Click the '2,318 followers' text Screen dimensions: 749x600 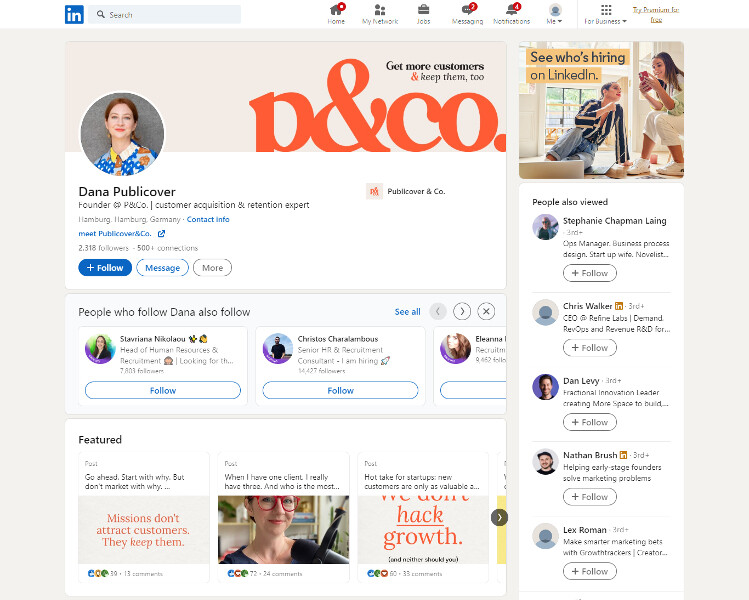(104, 248)
